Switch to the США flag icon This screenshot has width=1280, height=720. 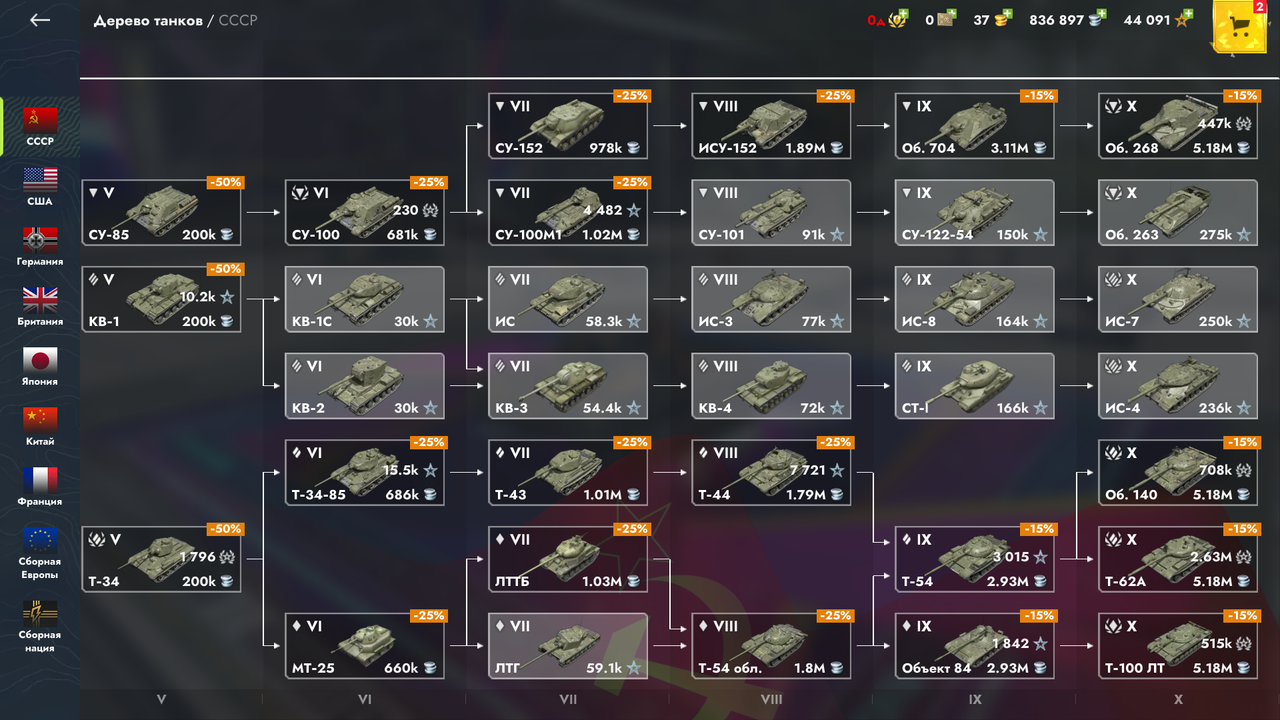[x=40, y=180]
